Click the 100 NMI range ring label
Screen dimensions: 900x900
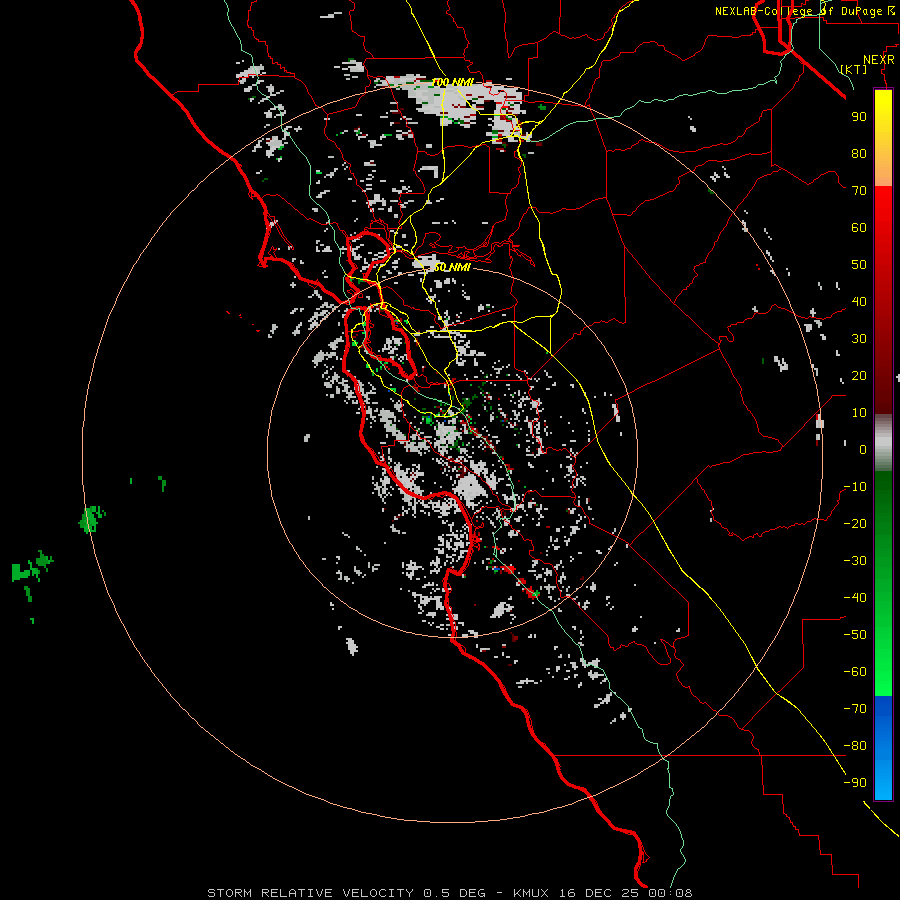[x=452, y=83]
